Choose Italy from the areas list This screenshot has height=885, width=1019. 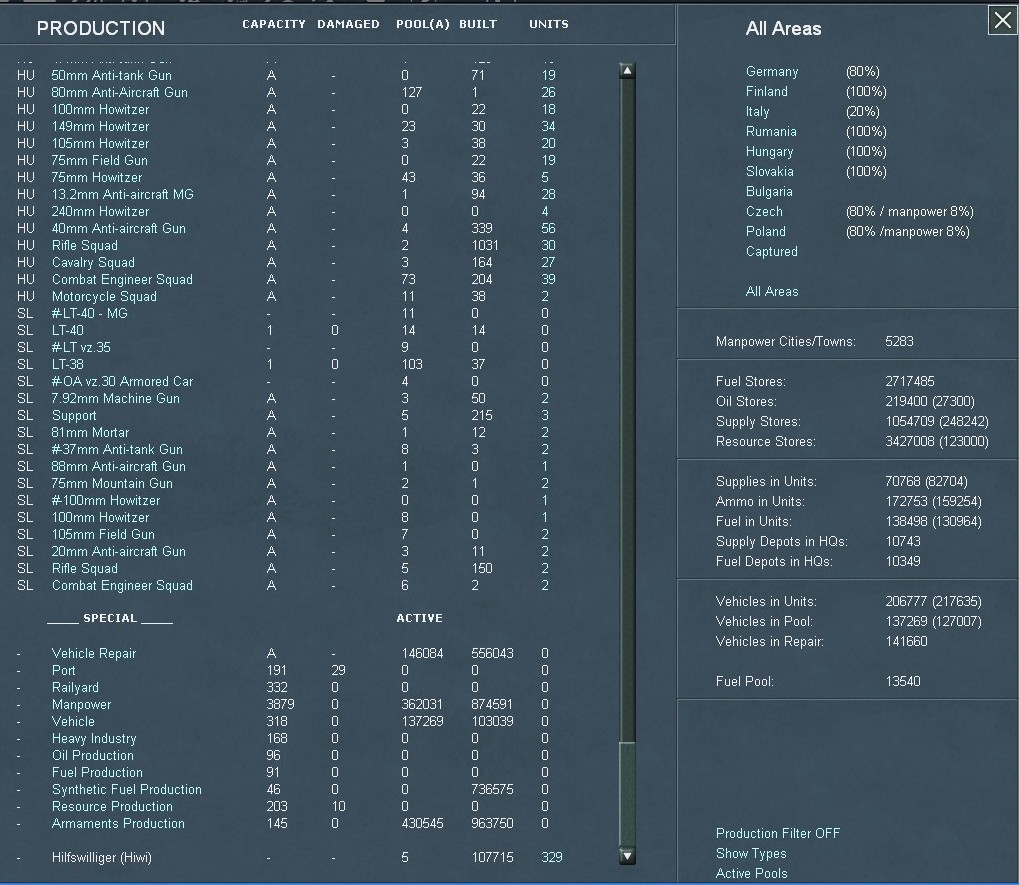[758, 111]
